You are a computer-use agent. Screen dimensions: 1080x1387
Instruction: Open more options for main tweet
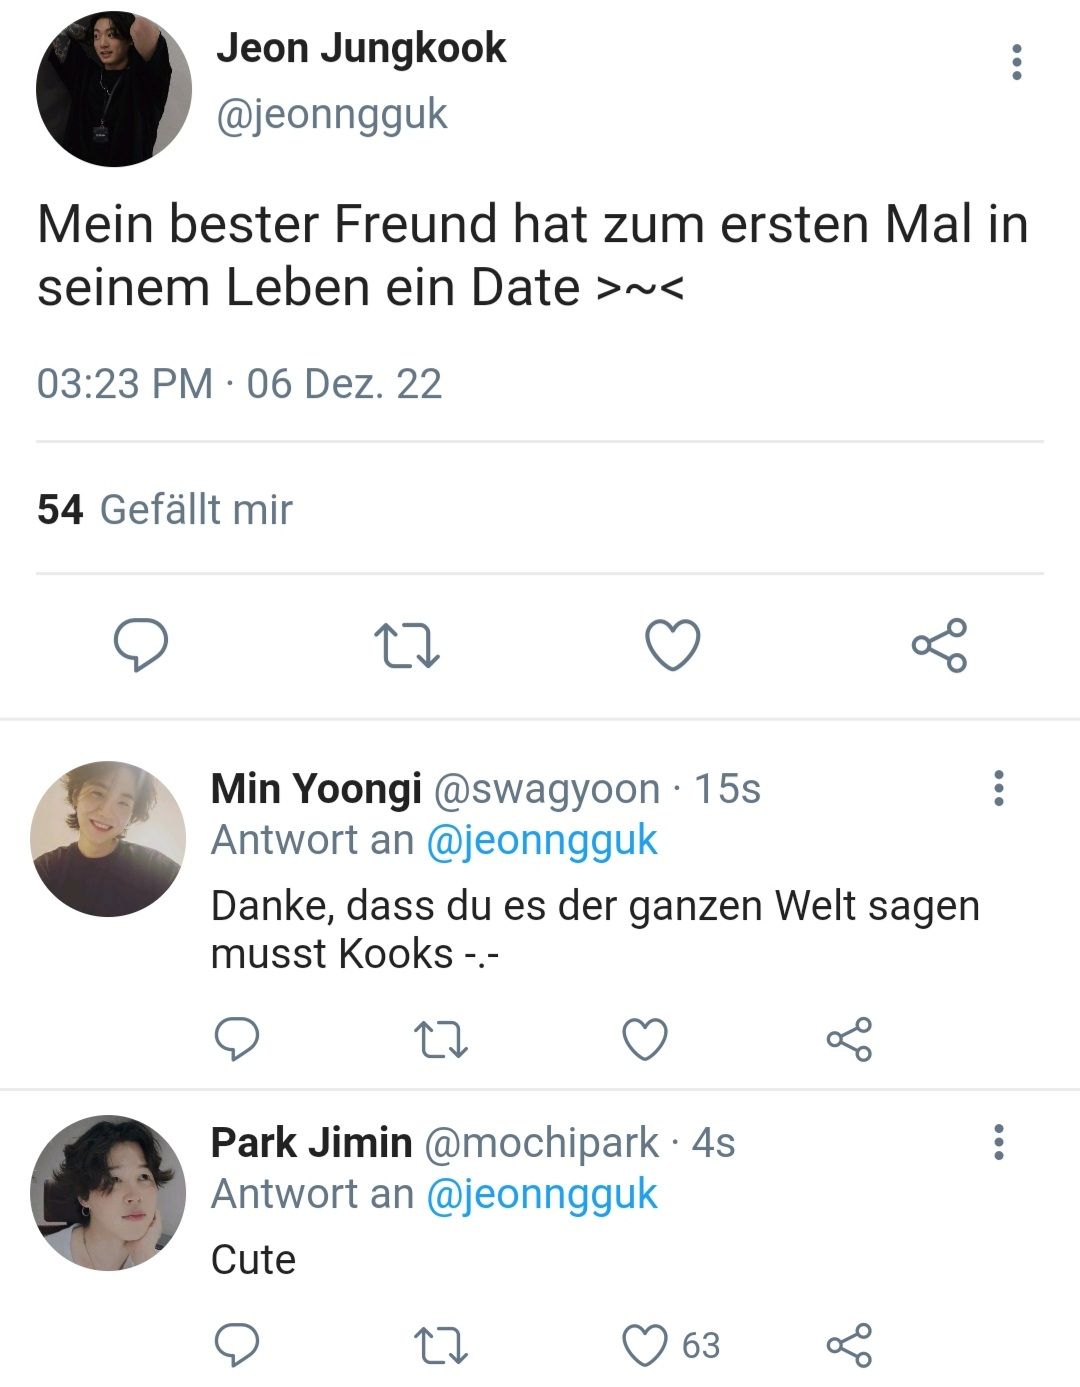pyautogui.click(x=1017, y=62)
